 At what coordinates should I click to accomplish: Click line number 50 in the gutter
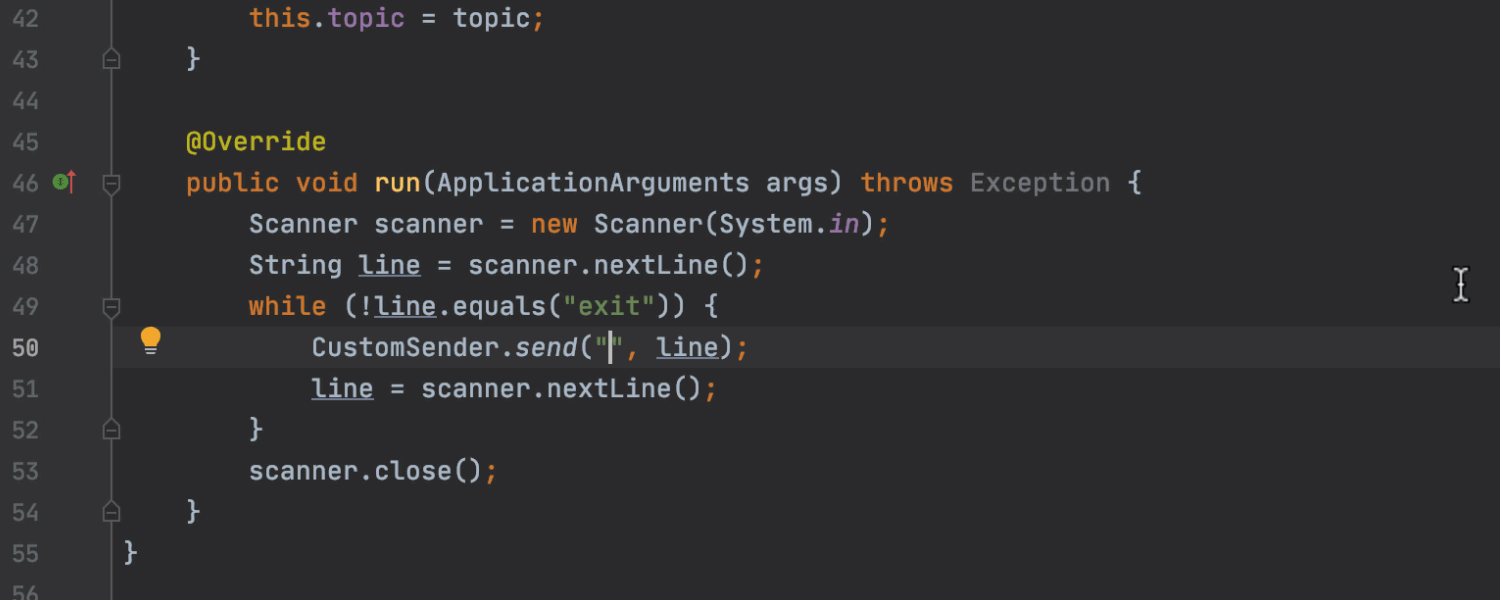[x=26, y=348]
